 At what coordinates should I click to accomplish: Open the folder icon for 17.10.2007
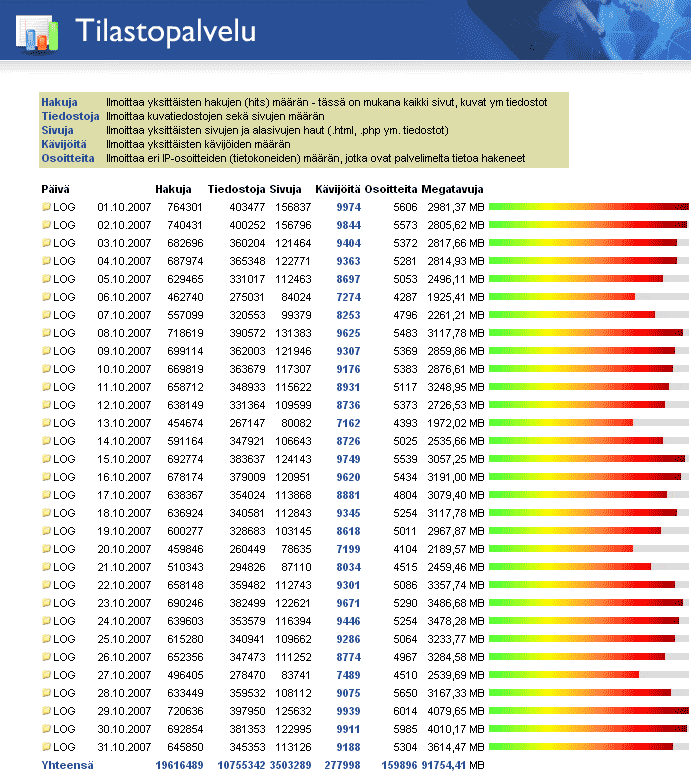pyautogui.click(x=47, y=495)
